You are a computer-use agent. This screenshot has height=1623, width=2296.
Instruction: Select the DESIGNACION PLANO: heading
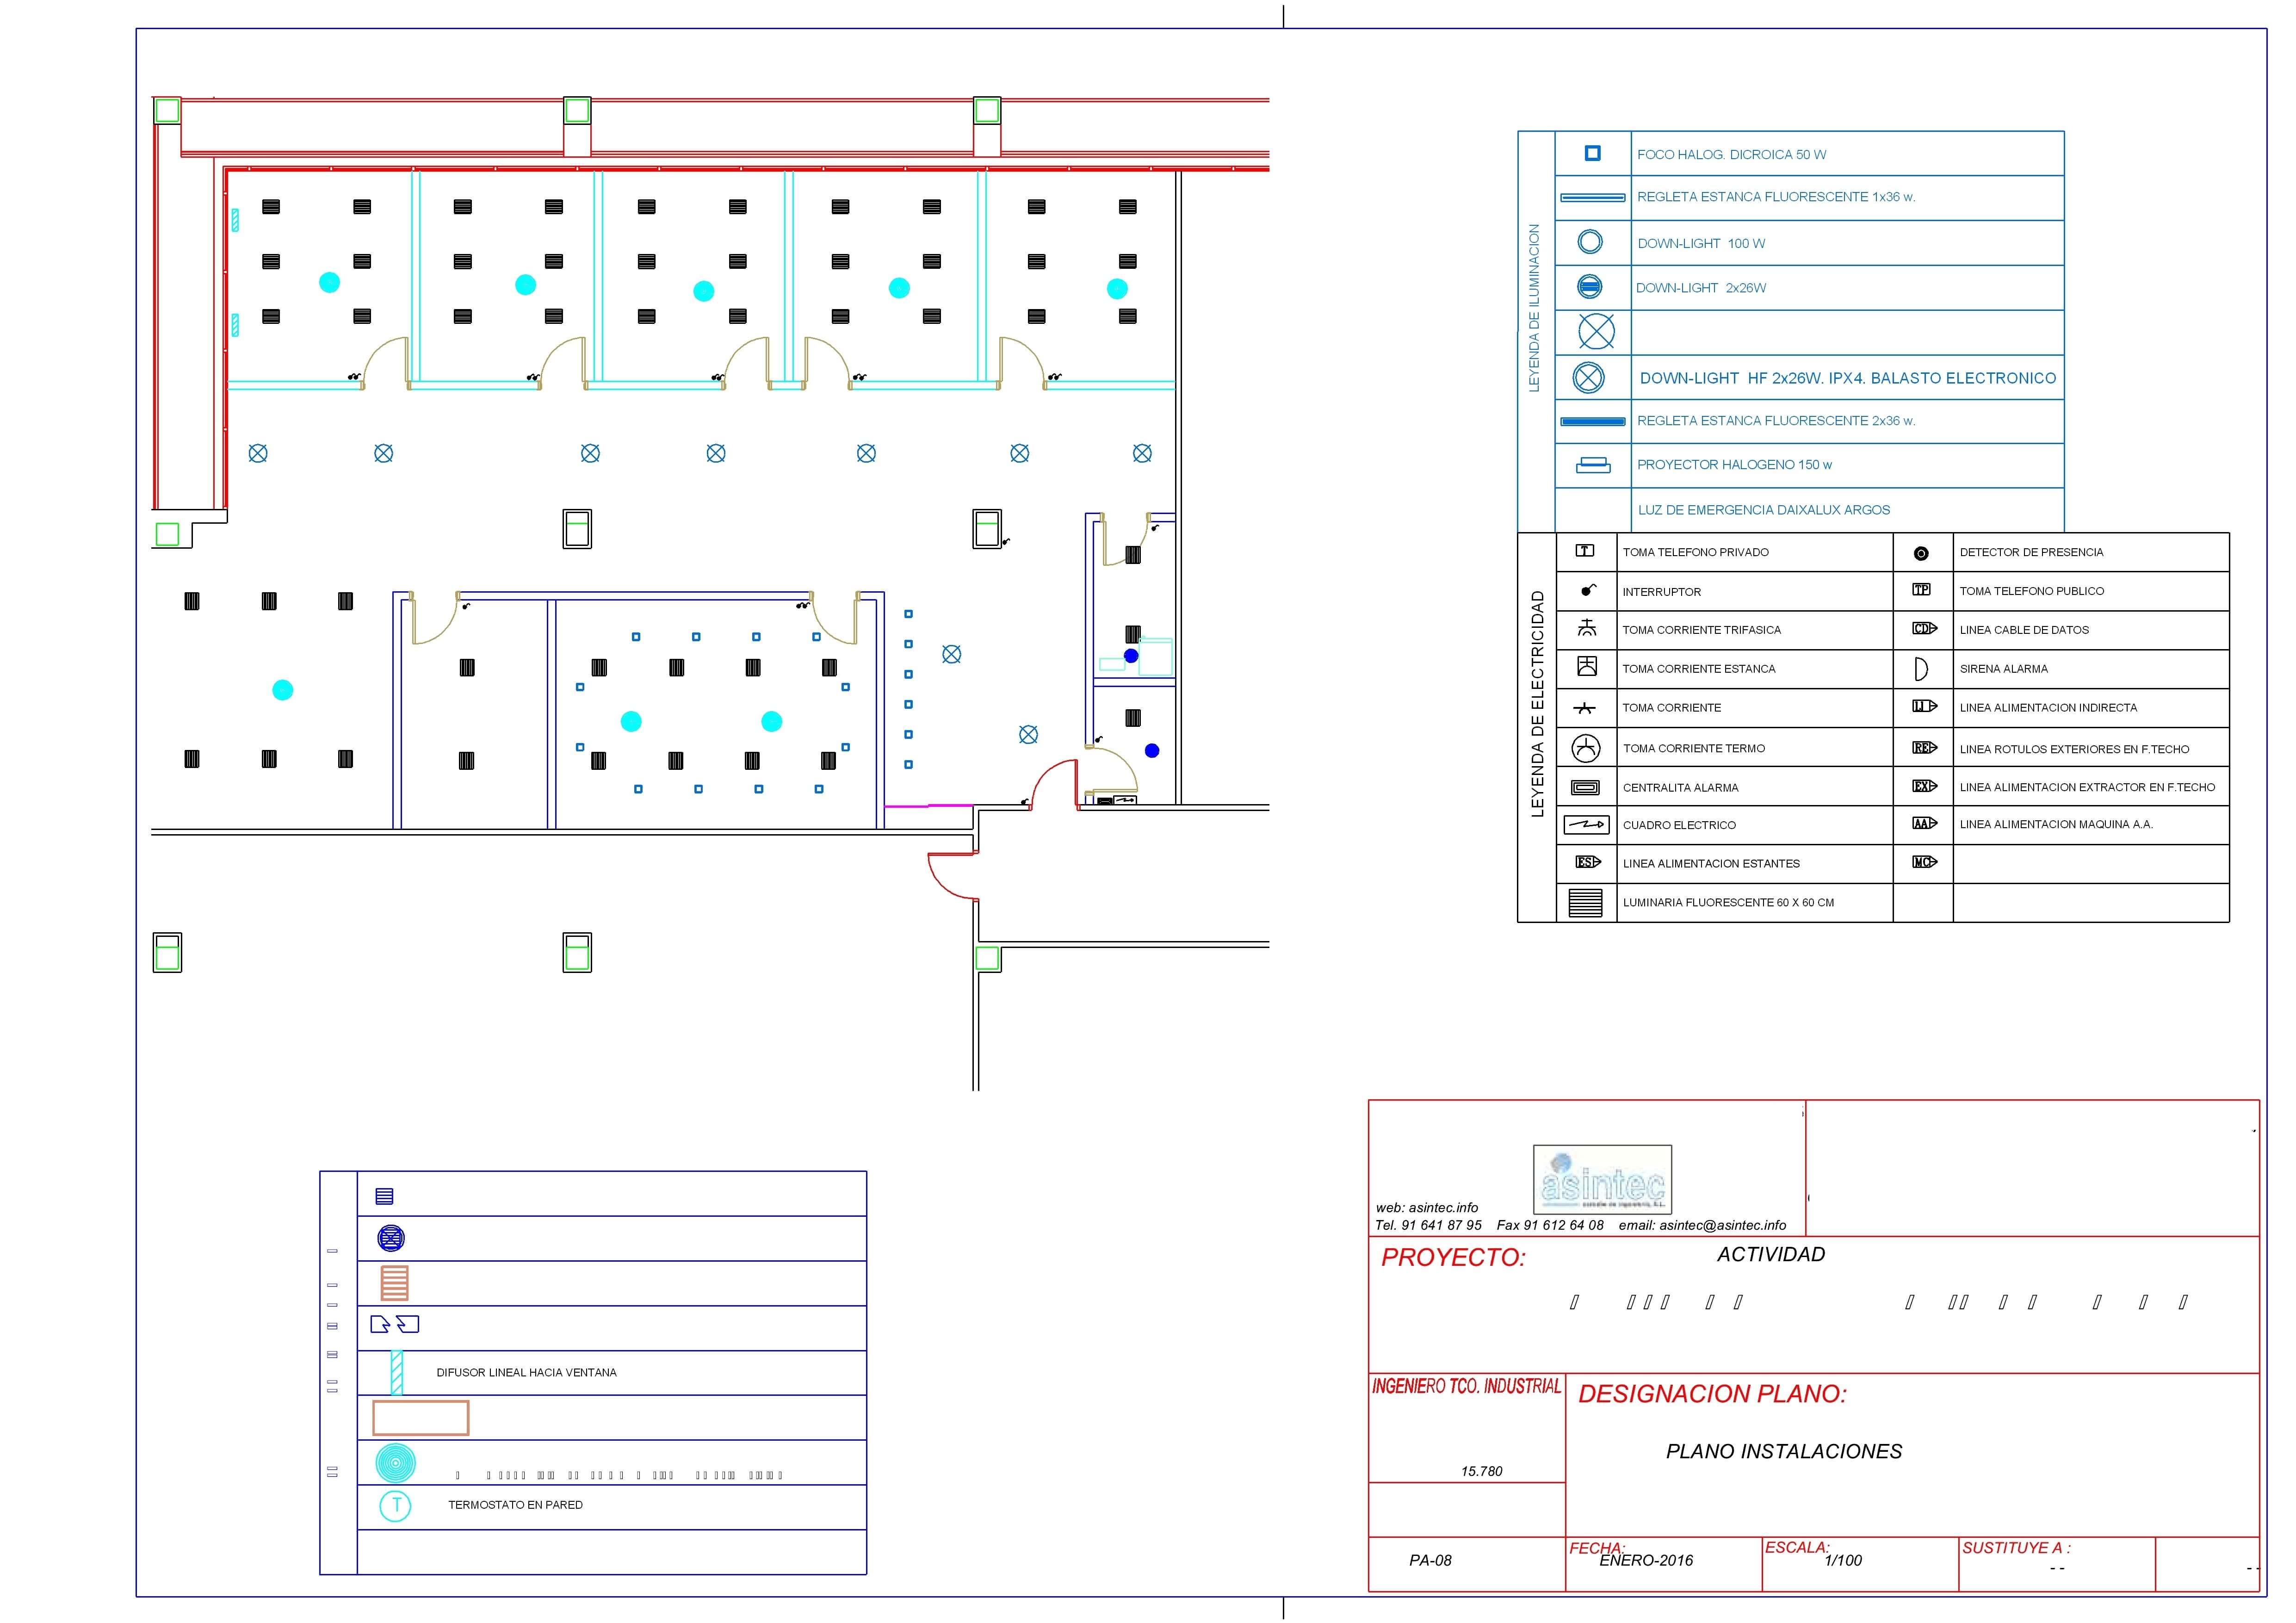(1712, 1394)
